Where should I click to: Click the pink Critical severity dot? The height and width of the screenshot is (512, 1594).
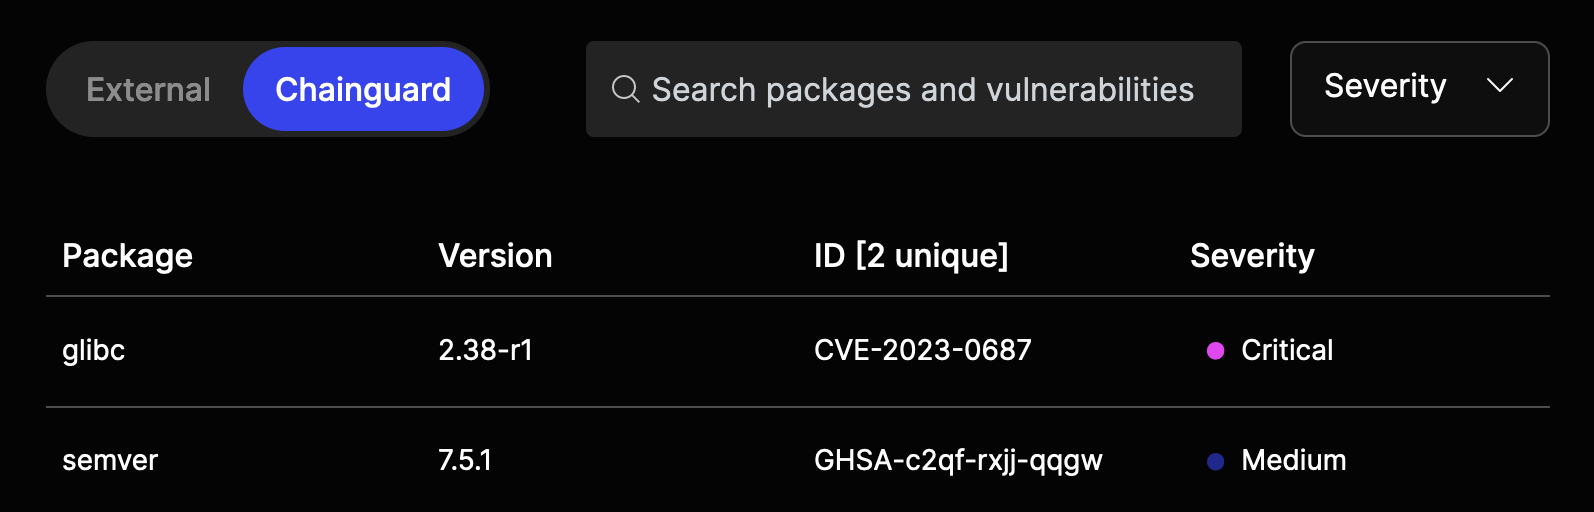(x=1215, y=351)
